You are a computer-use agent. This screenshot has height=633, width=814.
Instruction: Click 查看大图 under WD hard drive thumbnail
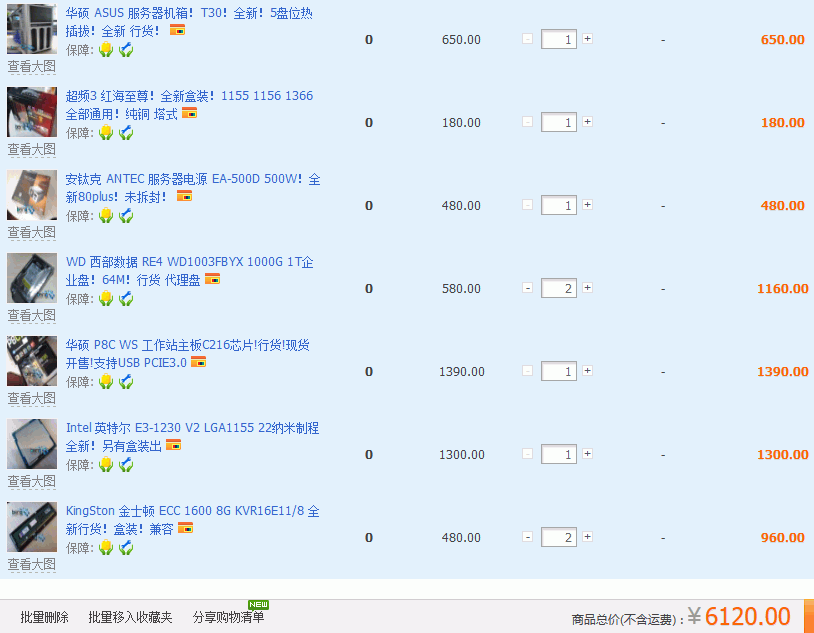pos(32,315)
